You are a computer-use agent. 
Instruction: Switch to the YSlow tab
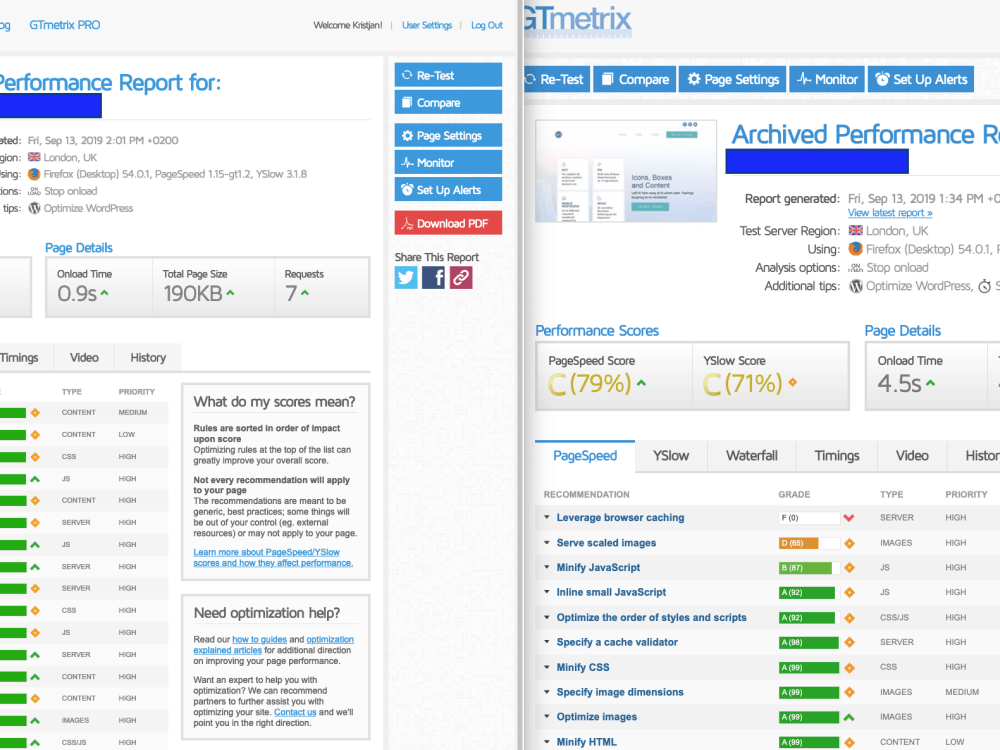click(671, 455)
